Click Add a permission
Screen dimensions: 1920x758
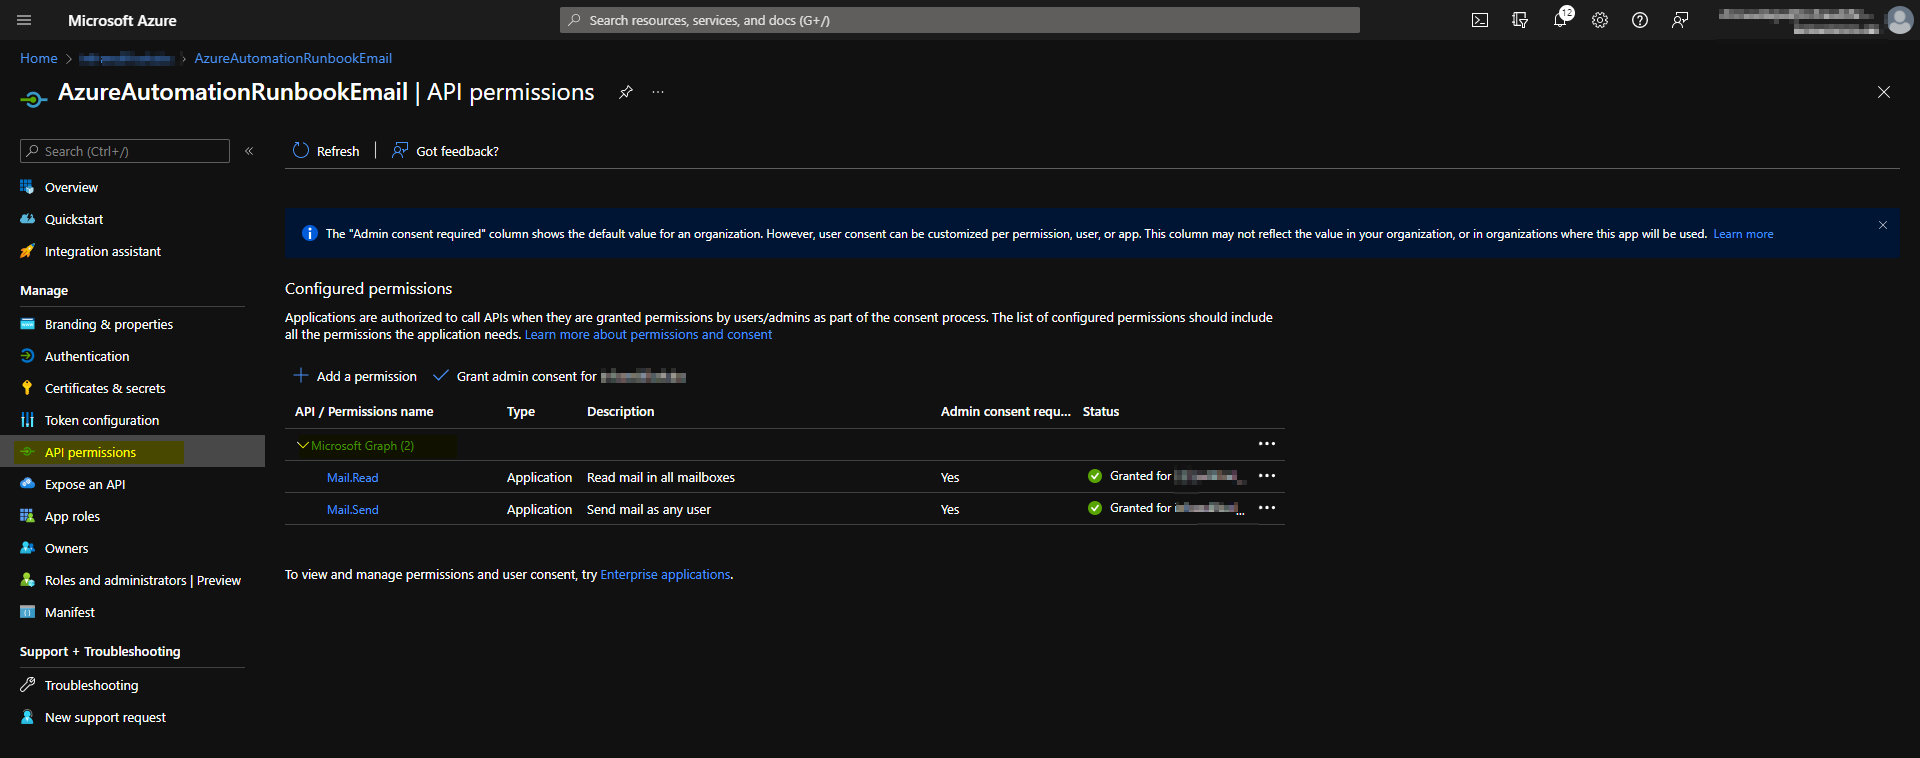click(355, 376)
